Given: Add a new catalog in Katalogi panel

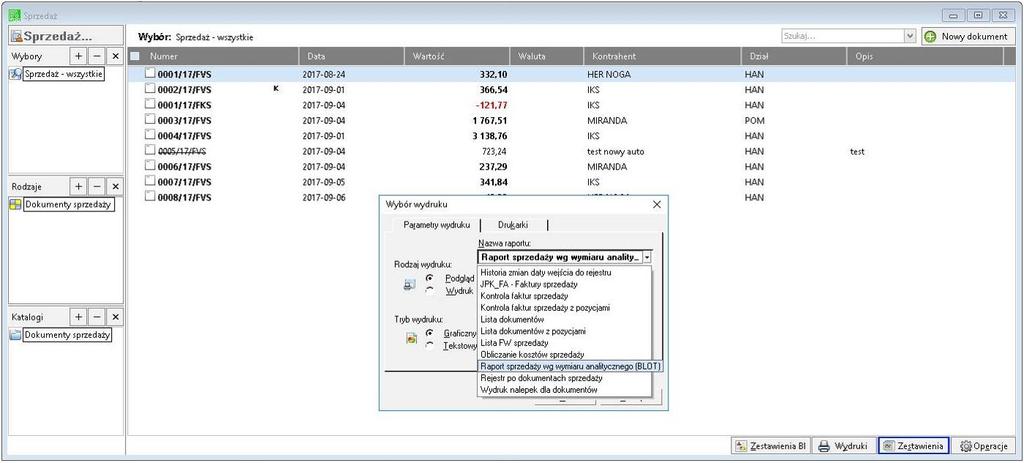Looking at the screenshot, I should pos(78,317).
